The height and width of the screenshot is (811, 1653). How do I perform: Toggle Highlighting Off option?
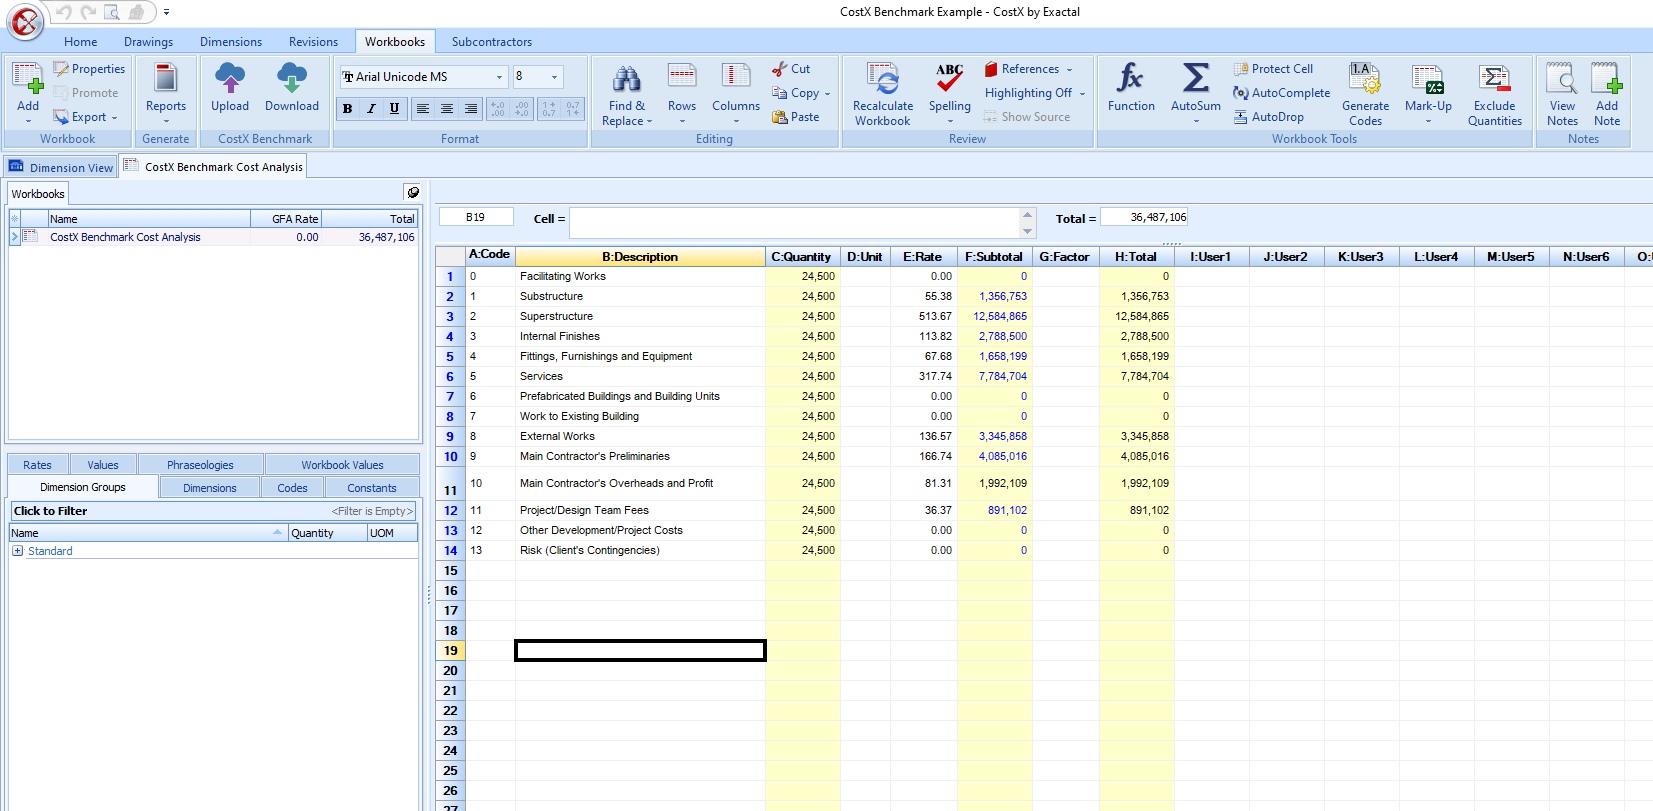click(x=1034, y=93)
